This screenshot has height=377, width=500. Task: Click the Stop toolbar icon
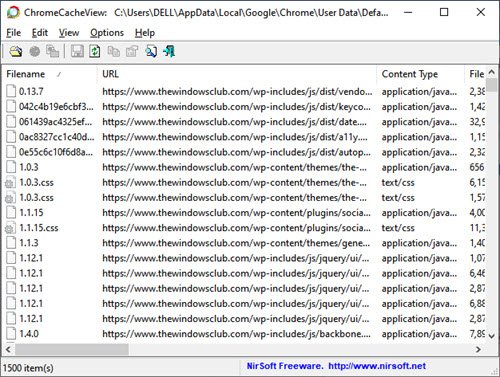(x=34, y=52)
